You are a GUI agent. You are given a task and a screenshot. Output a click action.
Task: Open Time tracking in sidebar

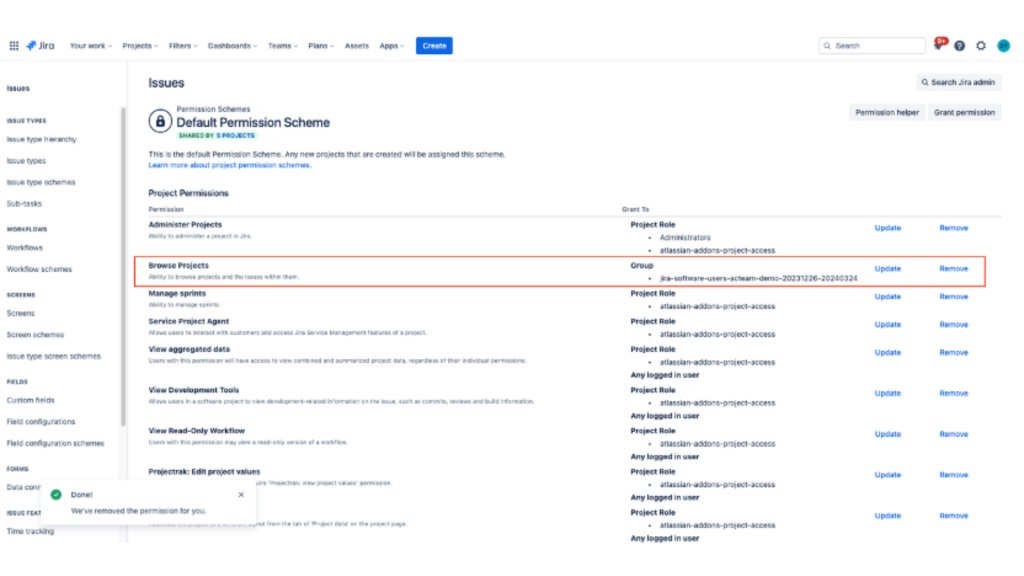pos(31,532)
